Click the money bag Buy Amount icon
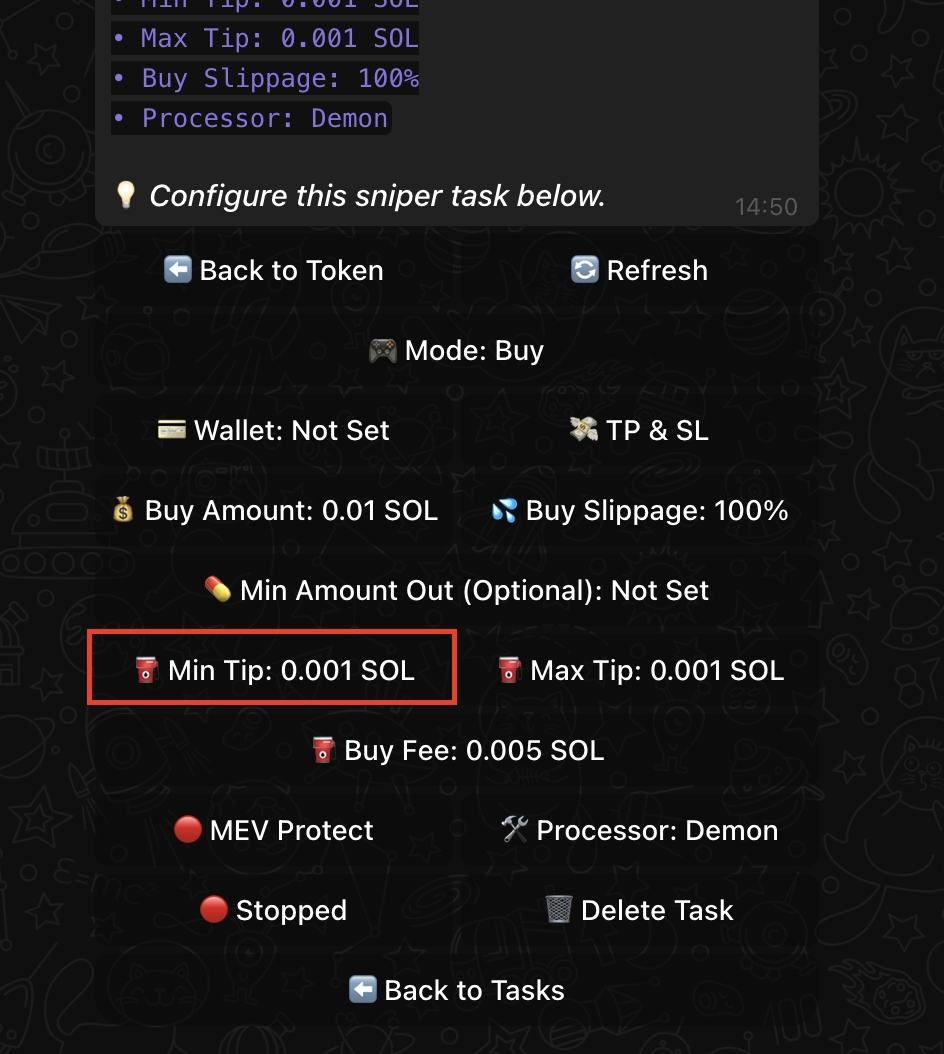 pyautogui.click(x=123, y=511)
